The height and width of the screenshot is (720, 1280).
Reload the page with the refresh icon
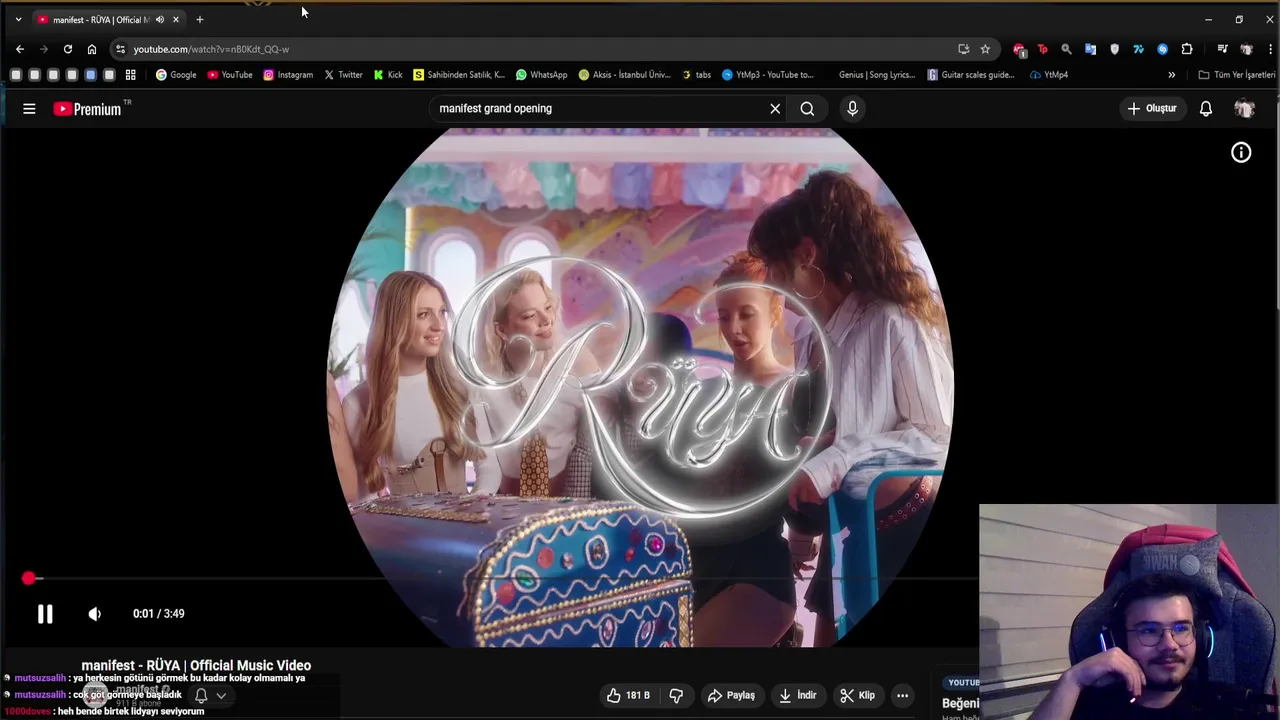coord(67,49)
